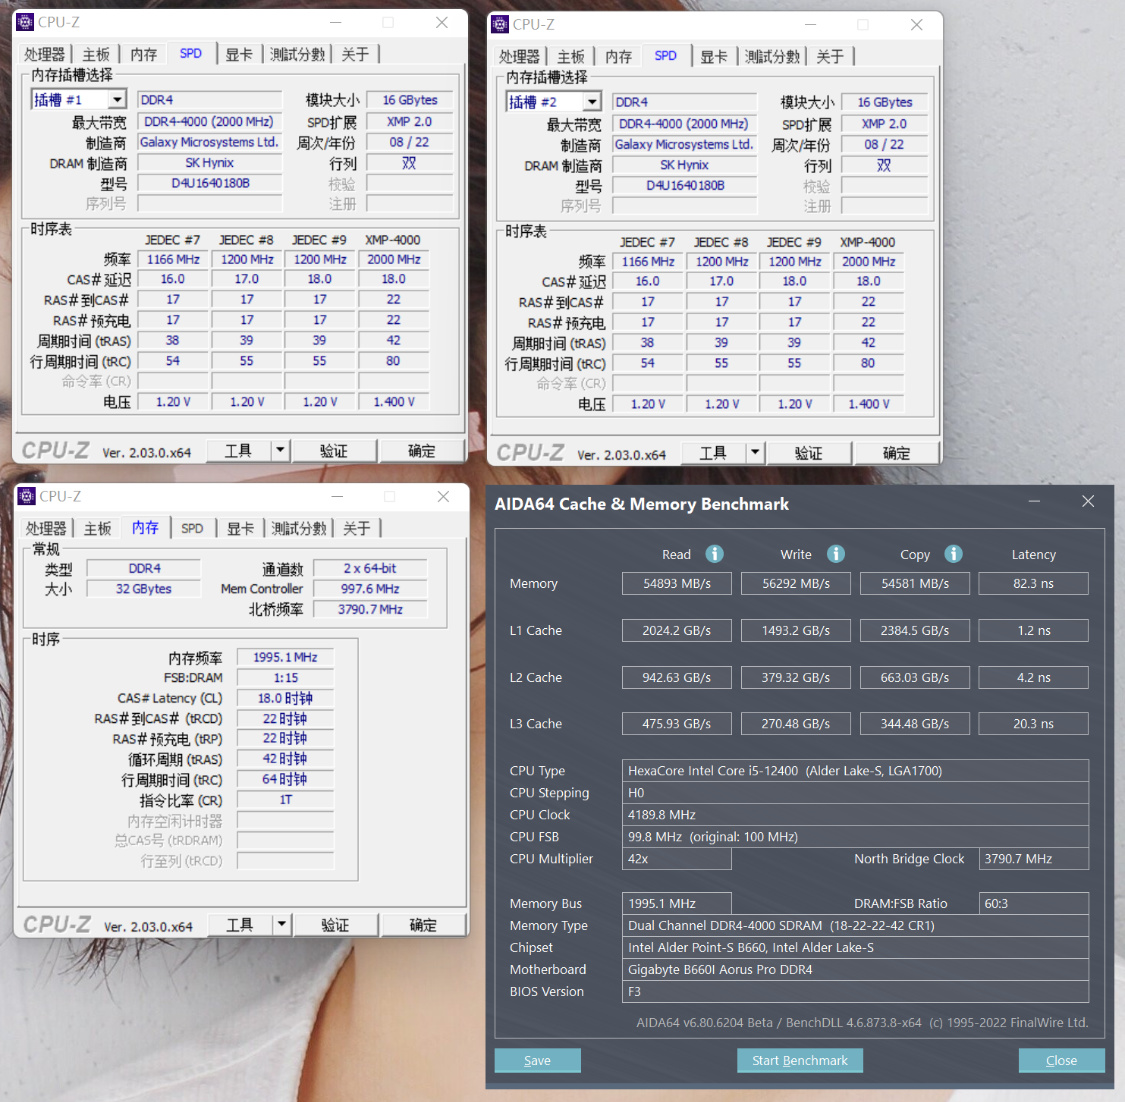This screenshot has height=1102, width=1125.
Task: Select 測試分數 tab in bottom-left CPU-Z
Action: coord(298,529)
